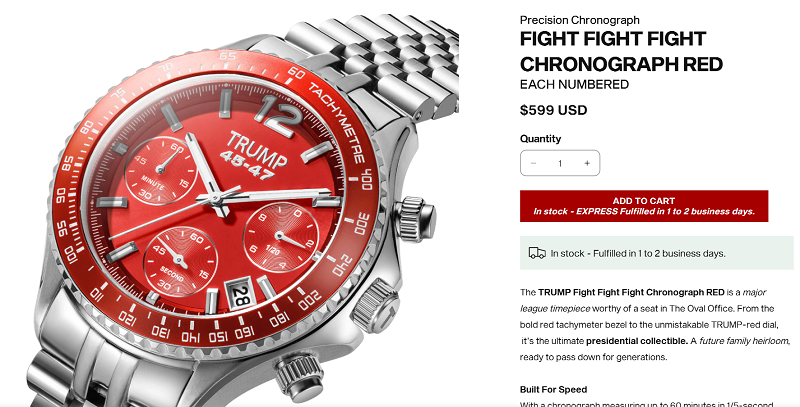Click the SECOND subdial on the watch
This screenshot has height=407, width=800.
[x=181, y=262]
